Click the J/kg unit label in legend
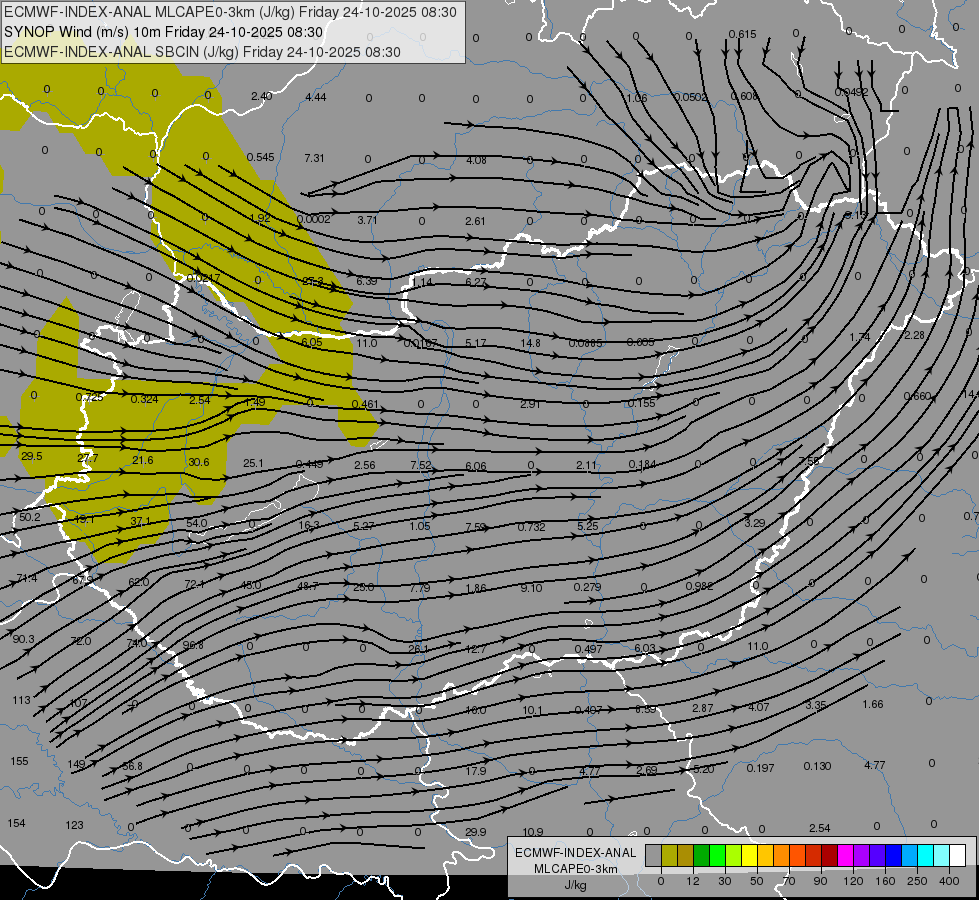The width and height of the screenshot is (979, 900). (x=576, y=885)
